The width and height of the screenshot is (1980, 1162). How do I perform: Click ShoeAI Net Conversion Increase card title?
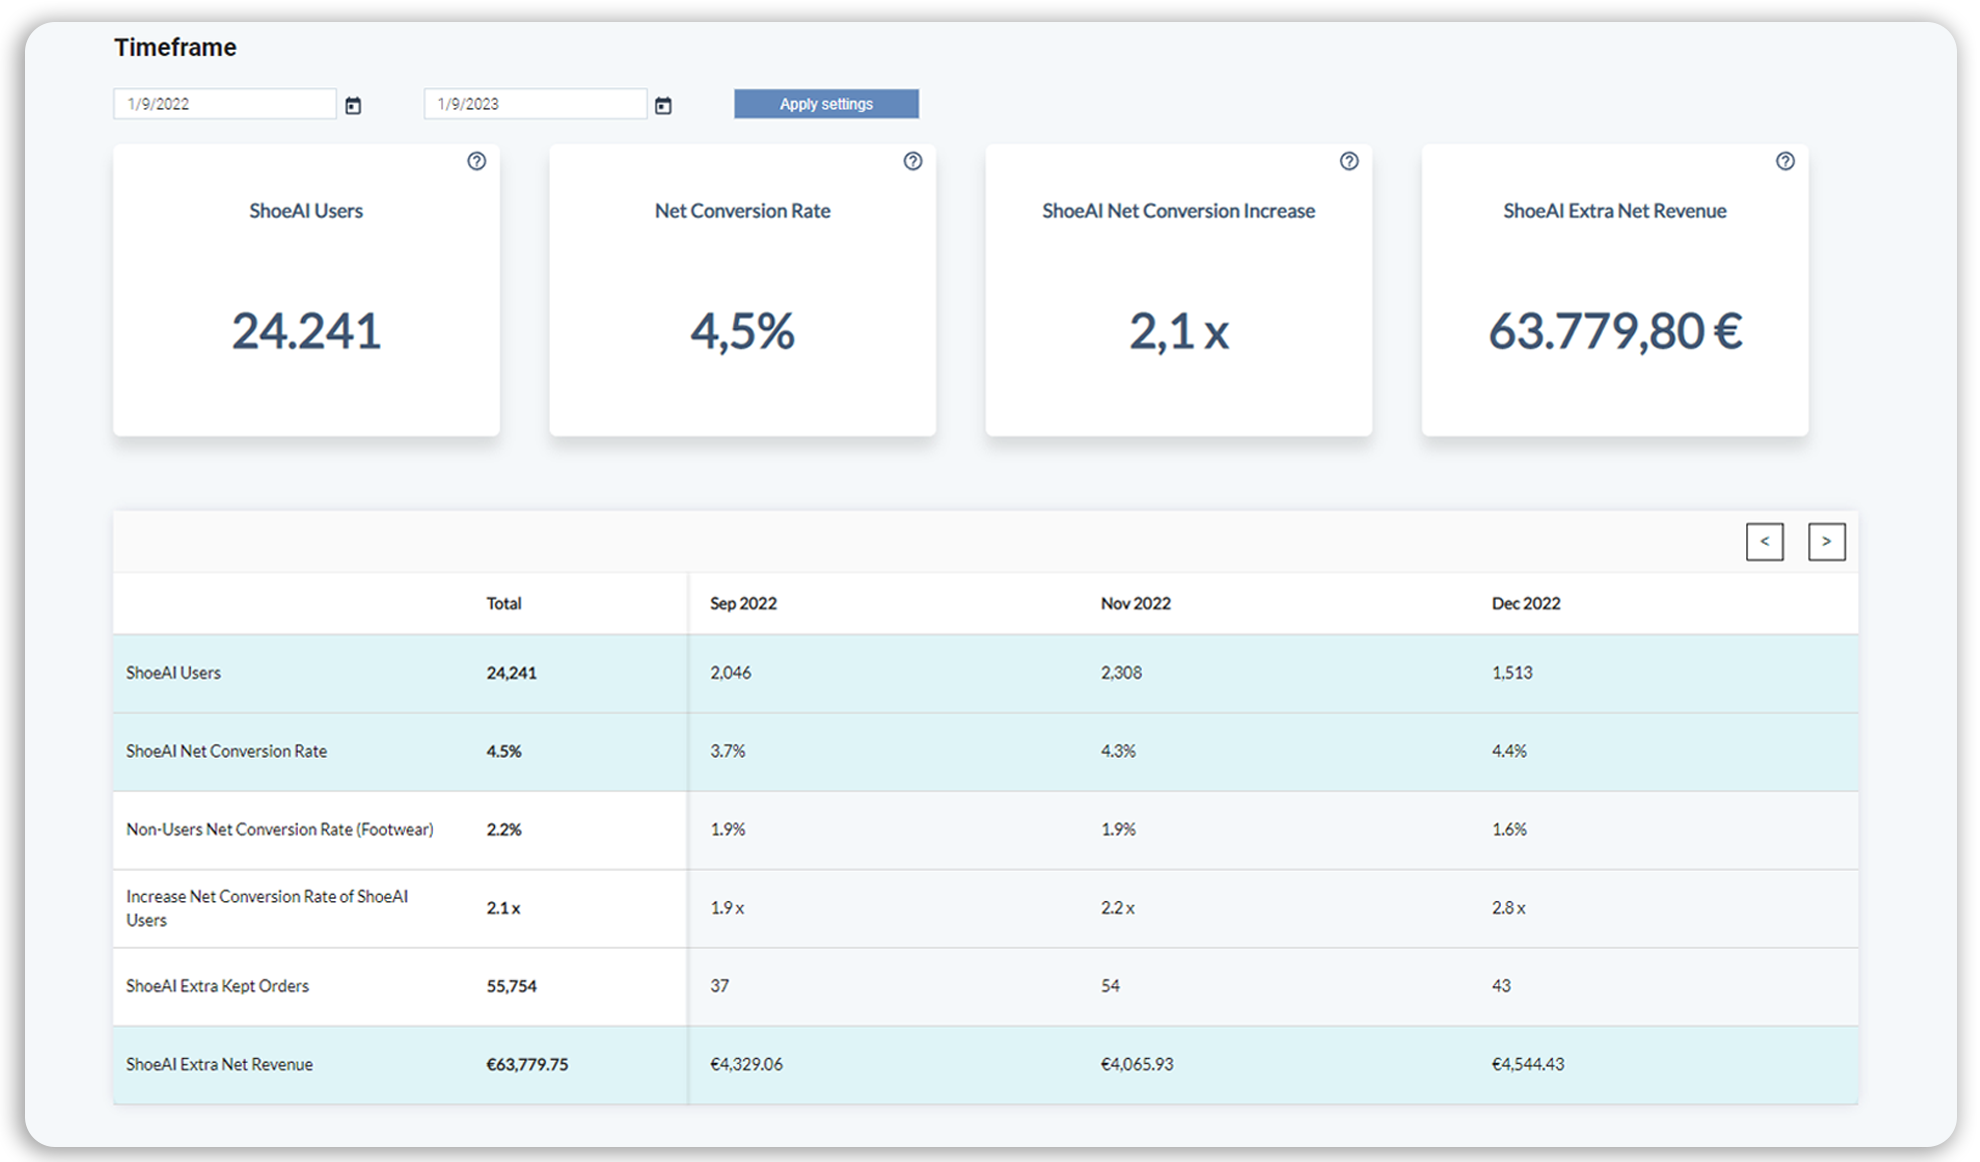pyautogui.click(x=1178, y=211)
